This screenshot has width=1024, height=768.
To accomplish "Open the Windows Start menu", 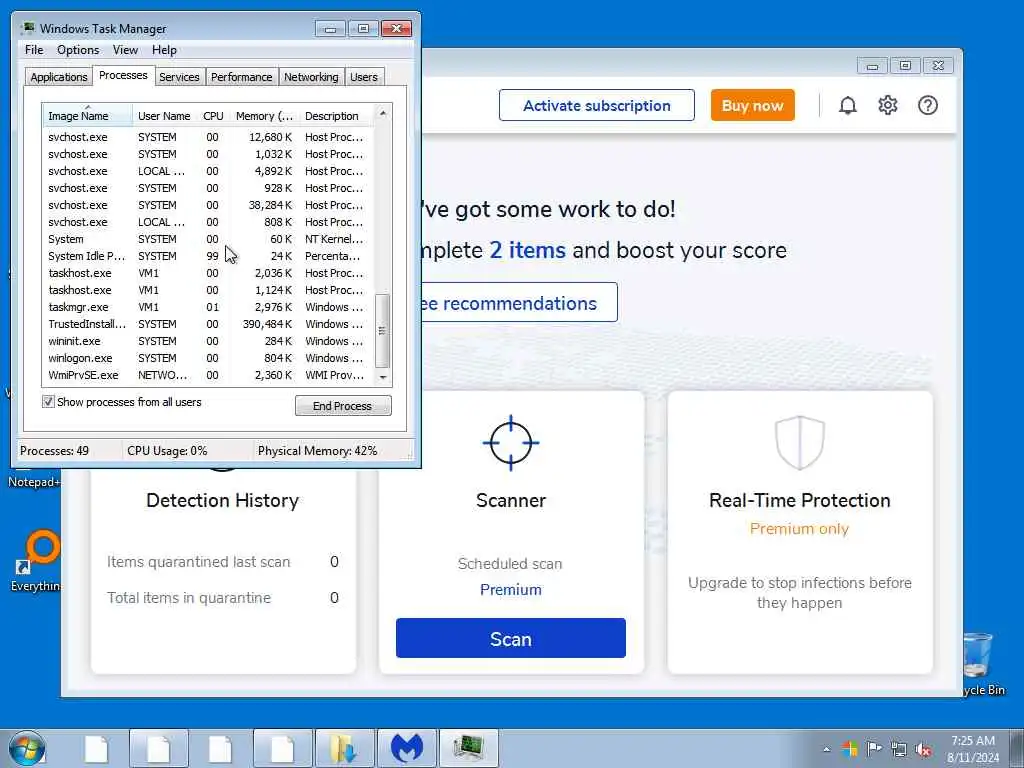I will click(x=27, y=749).
